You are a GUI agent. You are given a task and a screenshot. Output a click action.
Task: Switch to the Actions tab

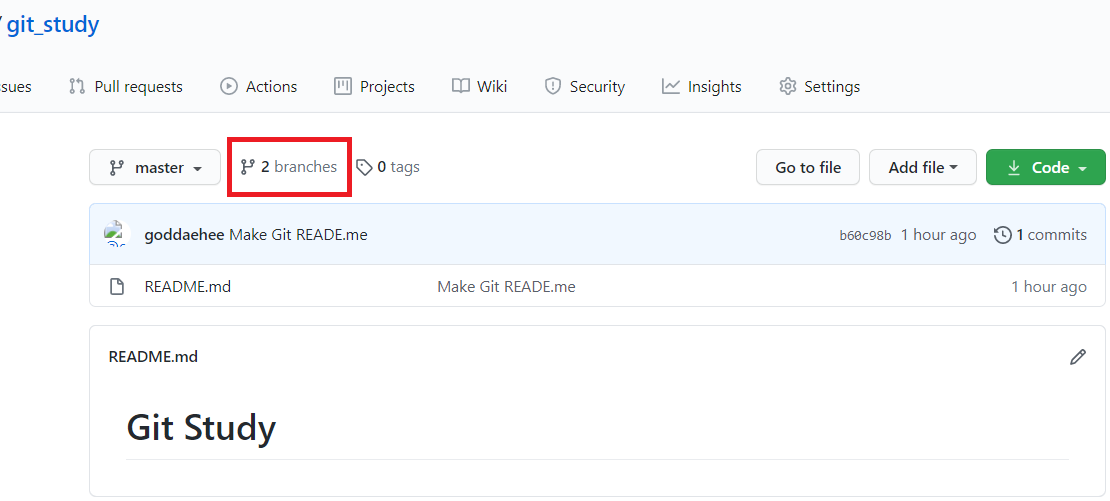click(258, 86)
